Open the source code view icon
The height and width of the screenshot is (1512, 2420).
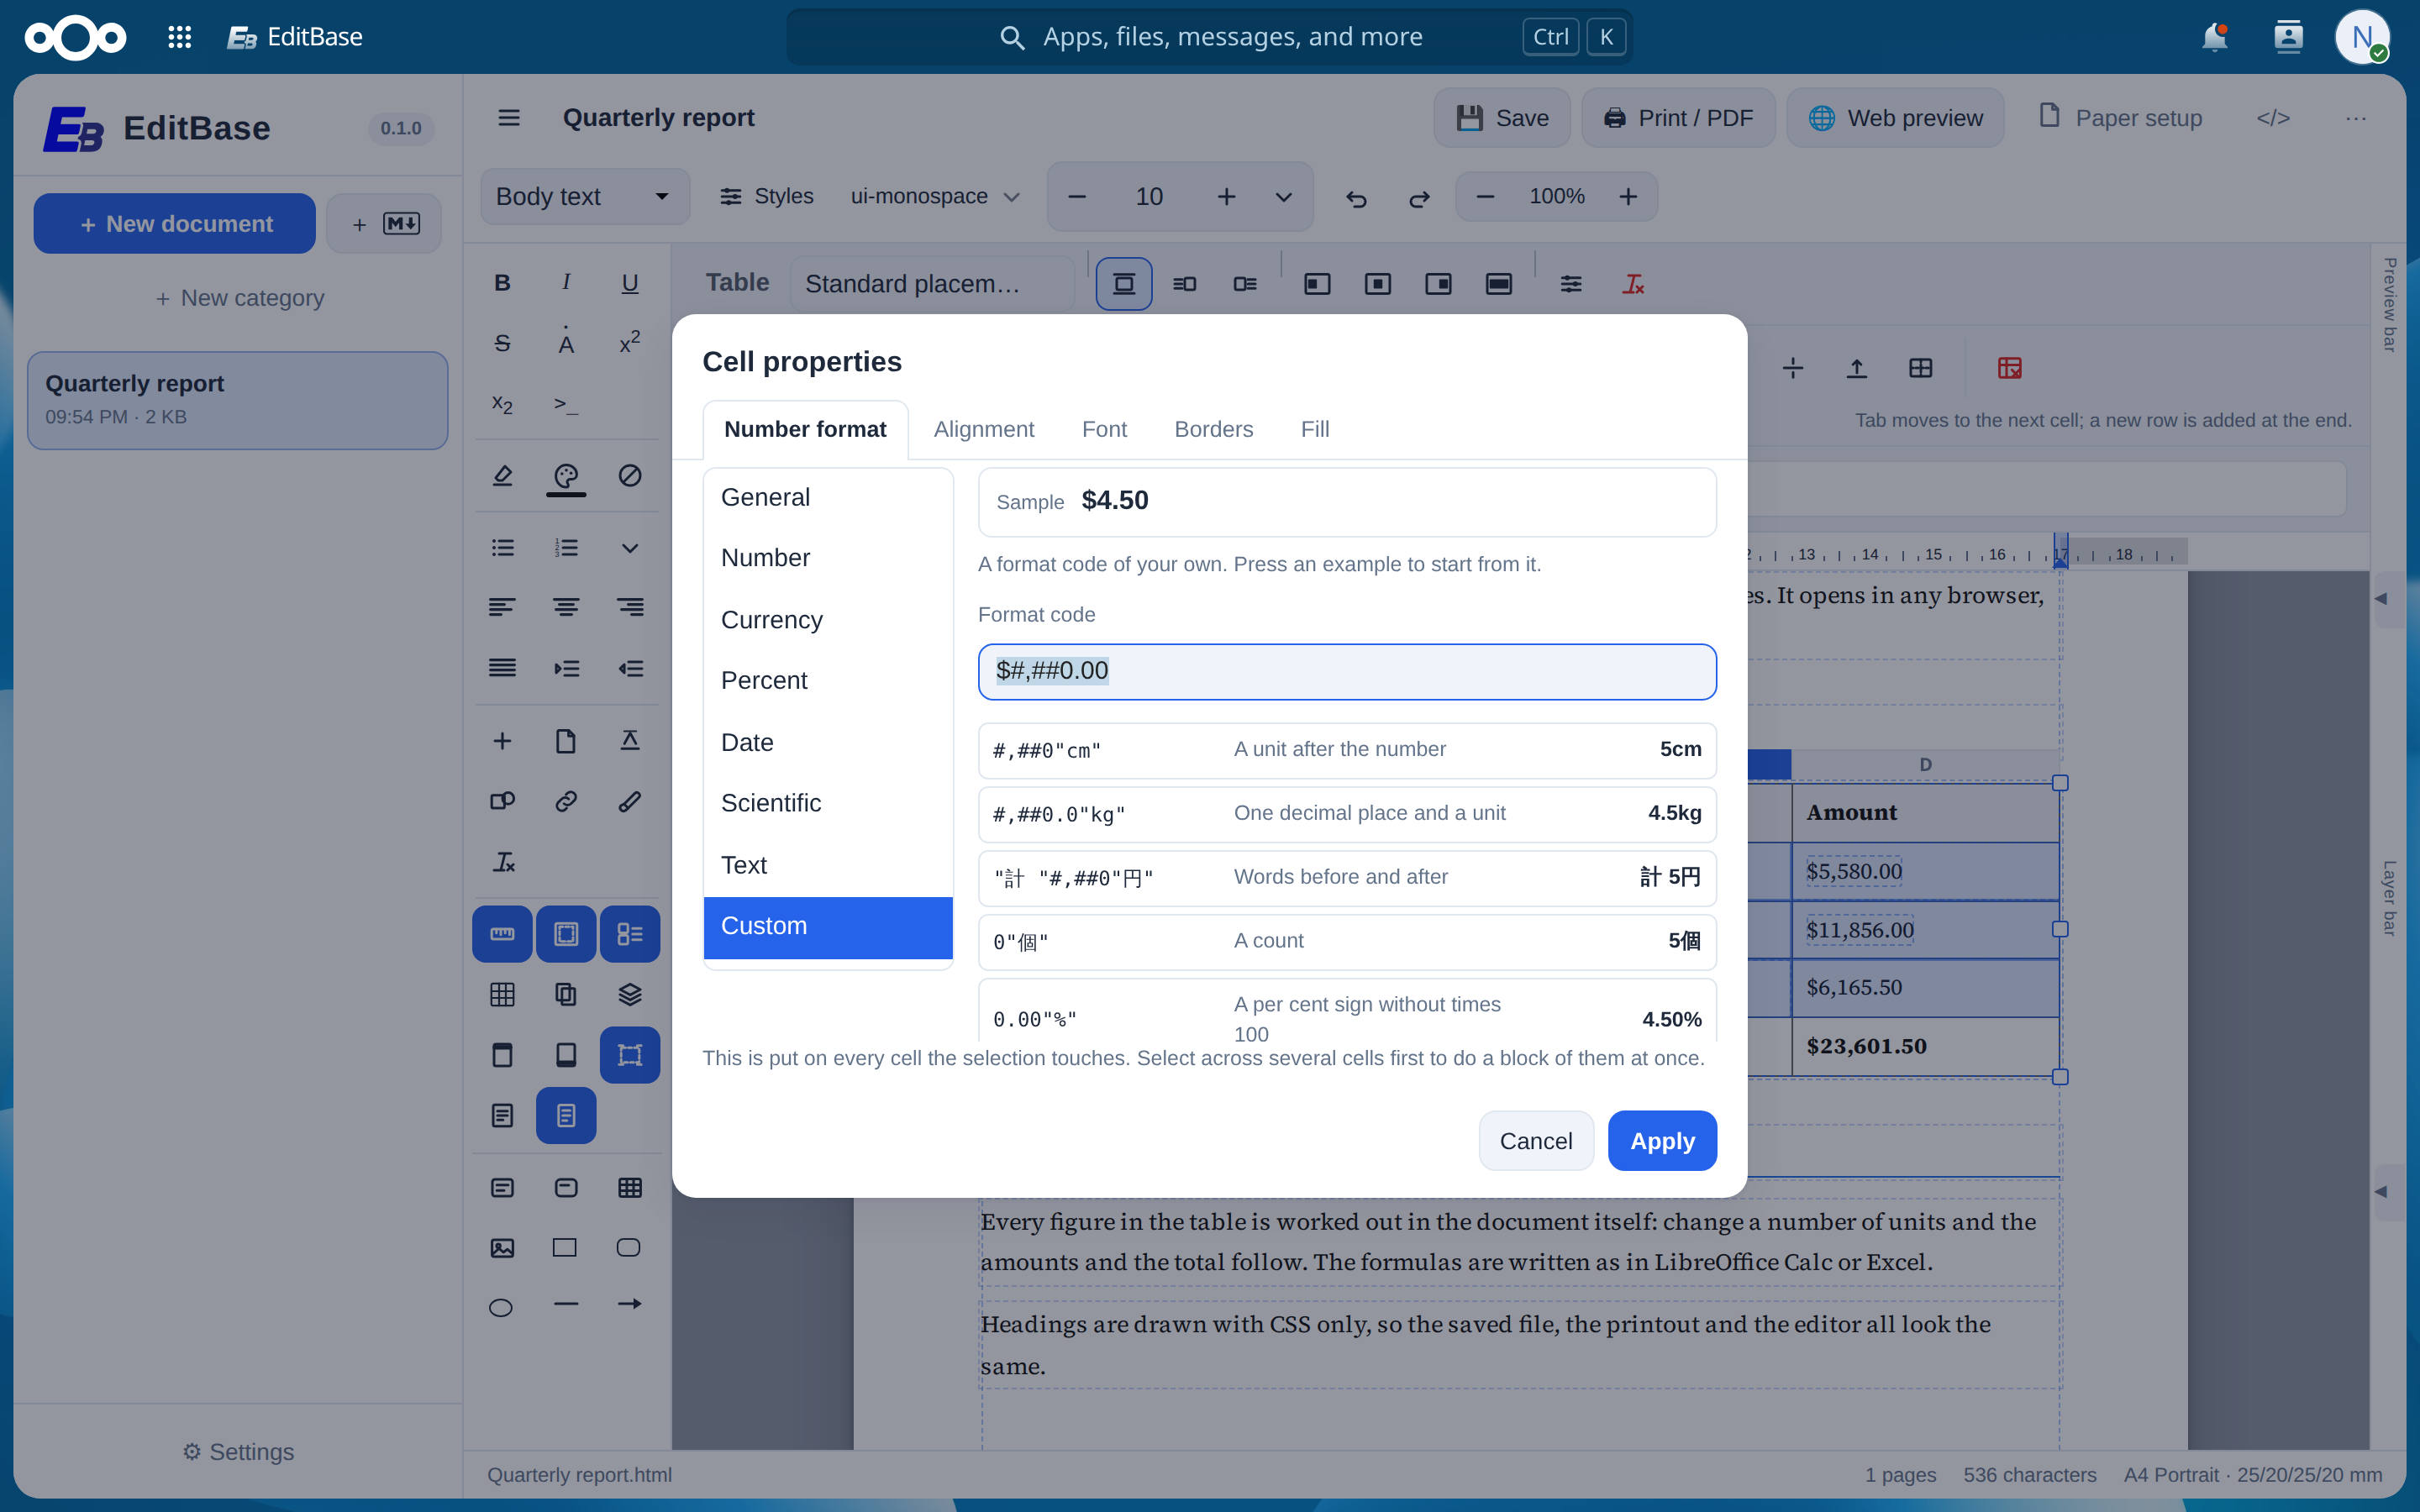(x=2273, y=118)
